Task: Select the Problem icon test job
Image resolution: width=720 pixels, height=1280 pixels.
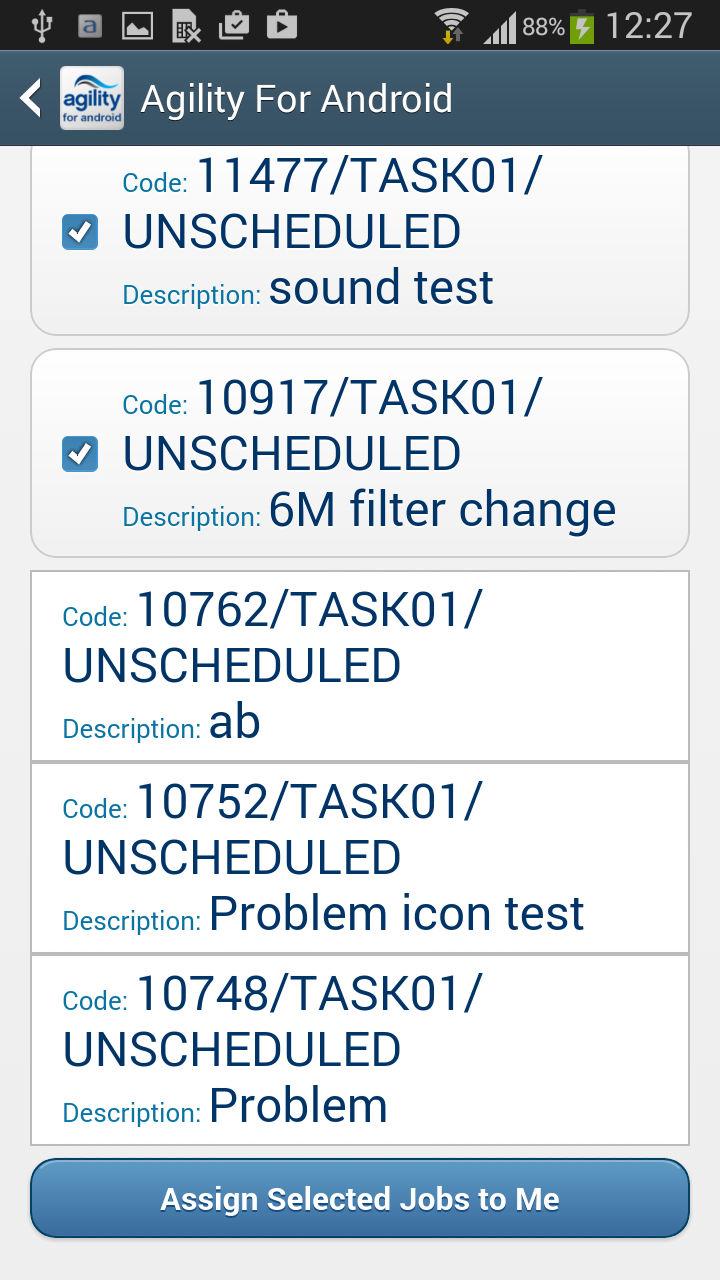Action: coord(360,858)
